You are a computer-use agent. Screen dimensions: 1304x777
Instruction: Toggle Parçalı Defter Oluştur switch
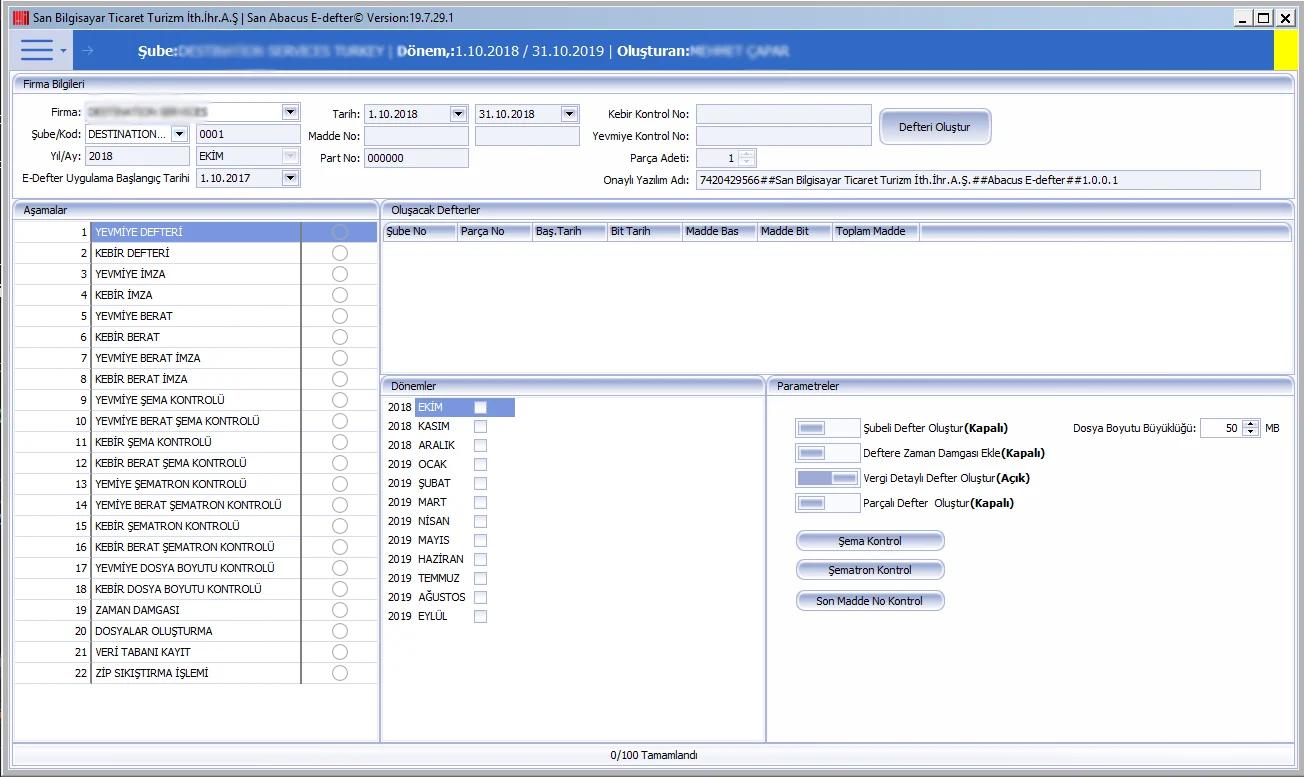pos(827,503)
